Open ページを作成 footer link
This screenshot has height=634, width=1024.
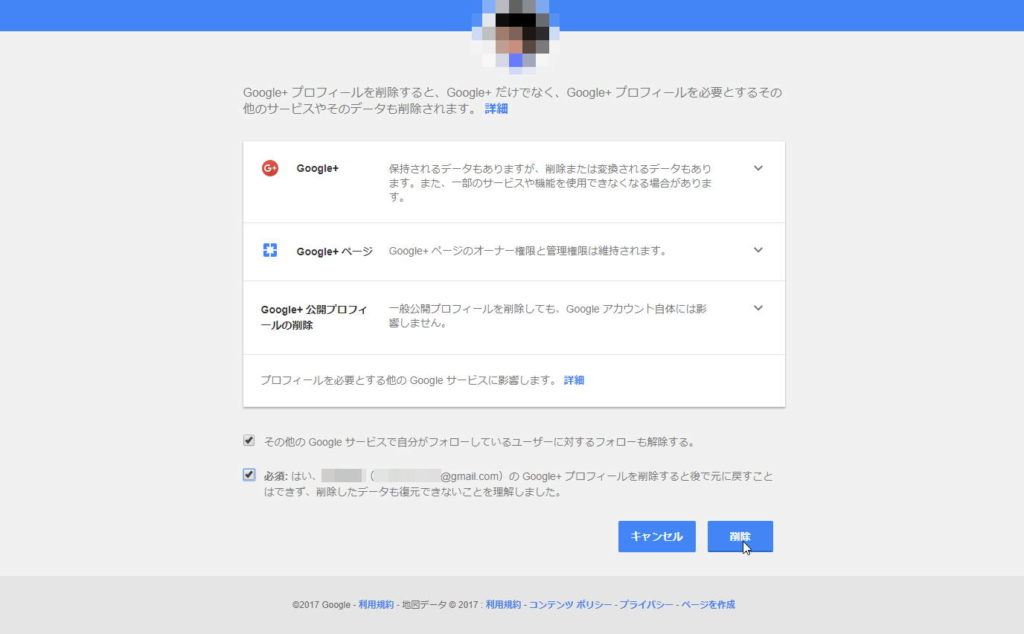tap(708, 605)
